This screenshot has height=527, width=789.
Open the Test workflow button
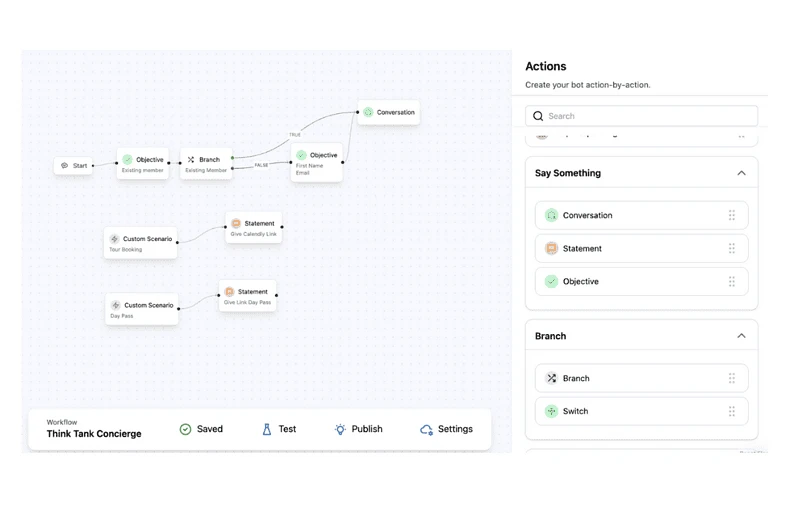[x=279, y=429]
